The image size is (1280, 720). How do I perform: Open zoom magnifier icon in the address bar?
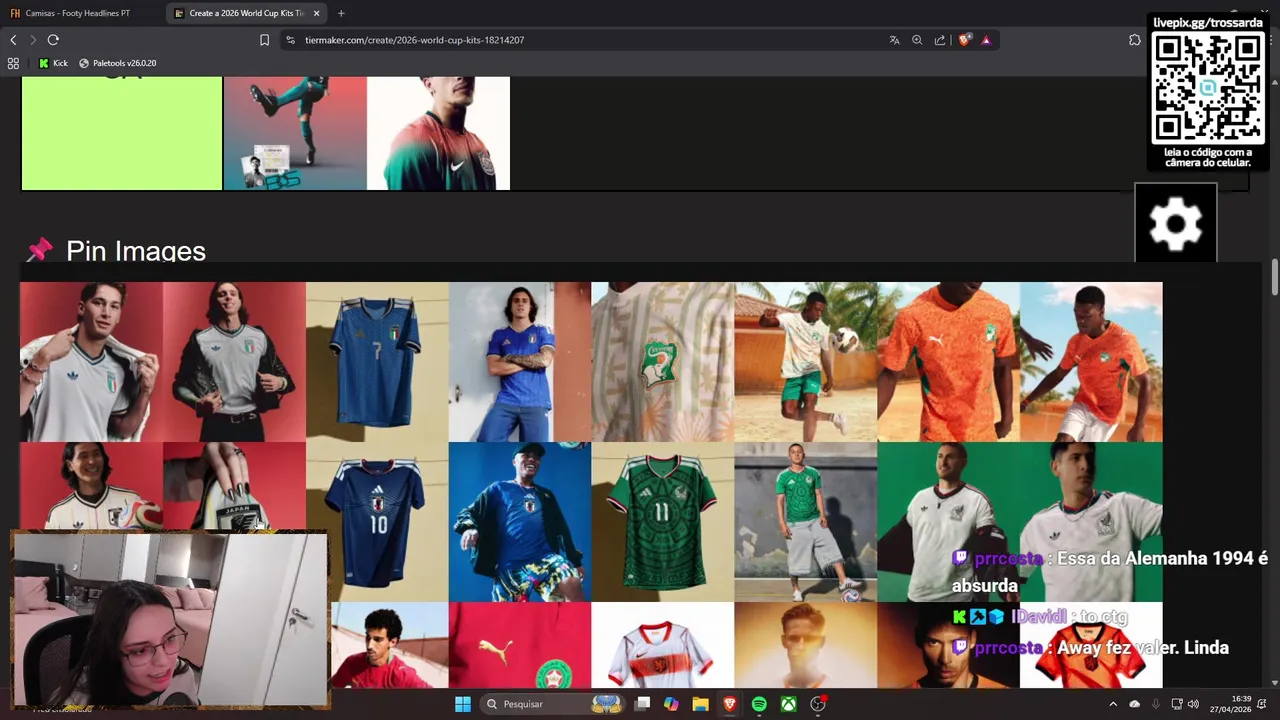coord(917,40)
